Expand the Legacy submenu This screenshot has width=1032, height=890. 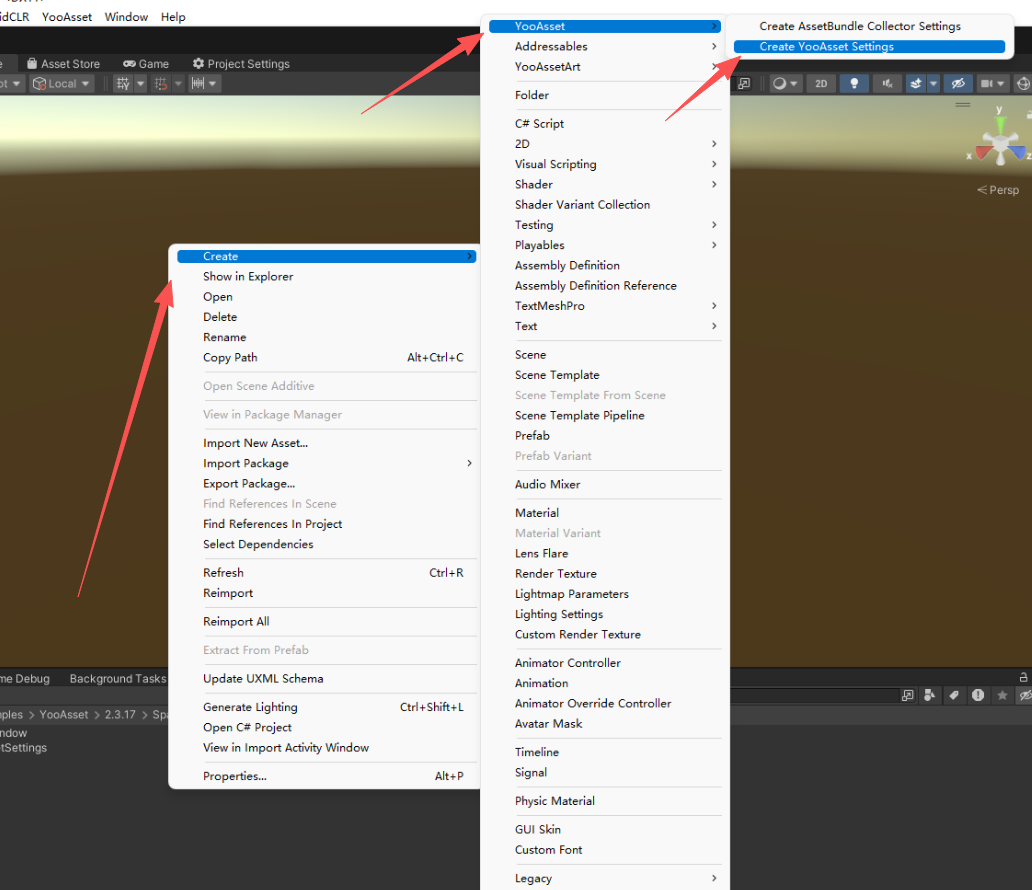tap(605, 879)
